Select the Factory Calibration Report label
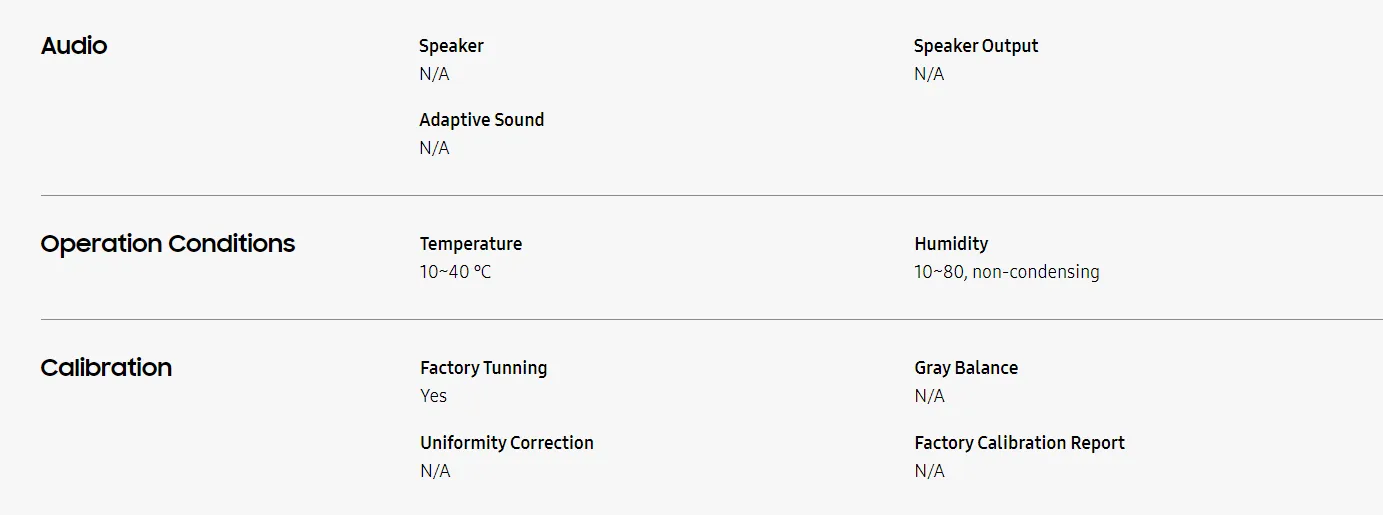 [x=1020, y=443]
